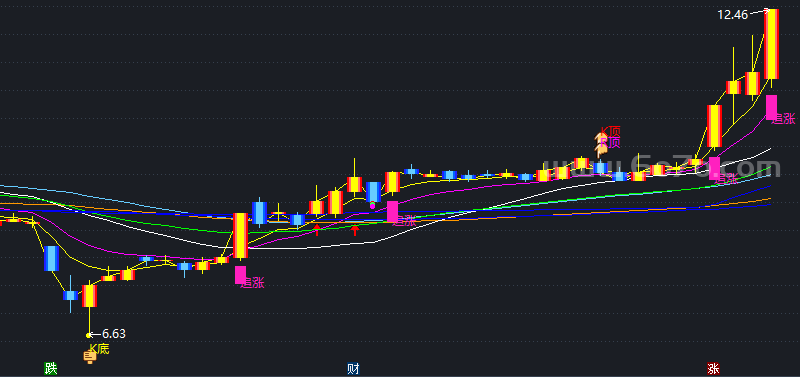Click the second red up-arrow signal

coord(355,231)
